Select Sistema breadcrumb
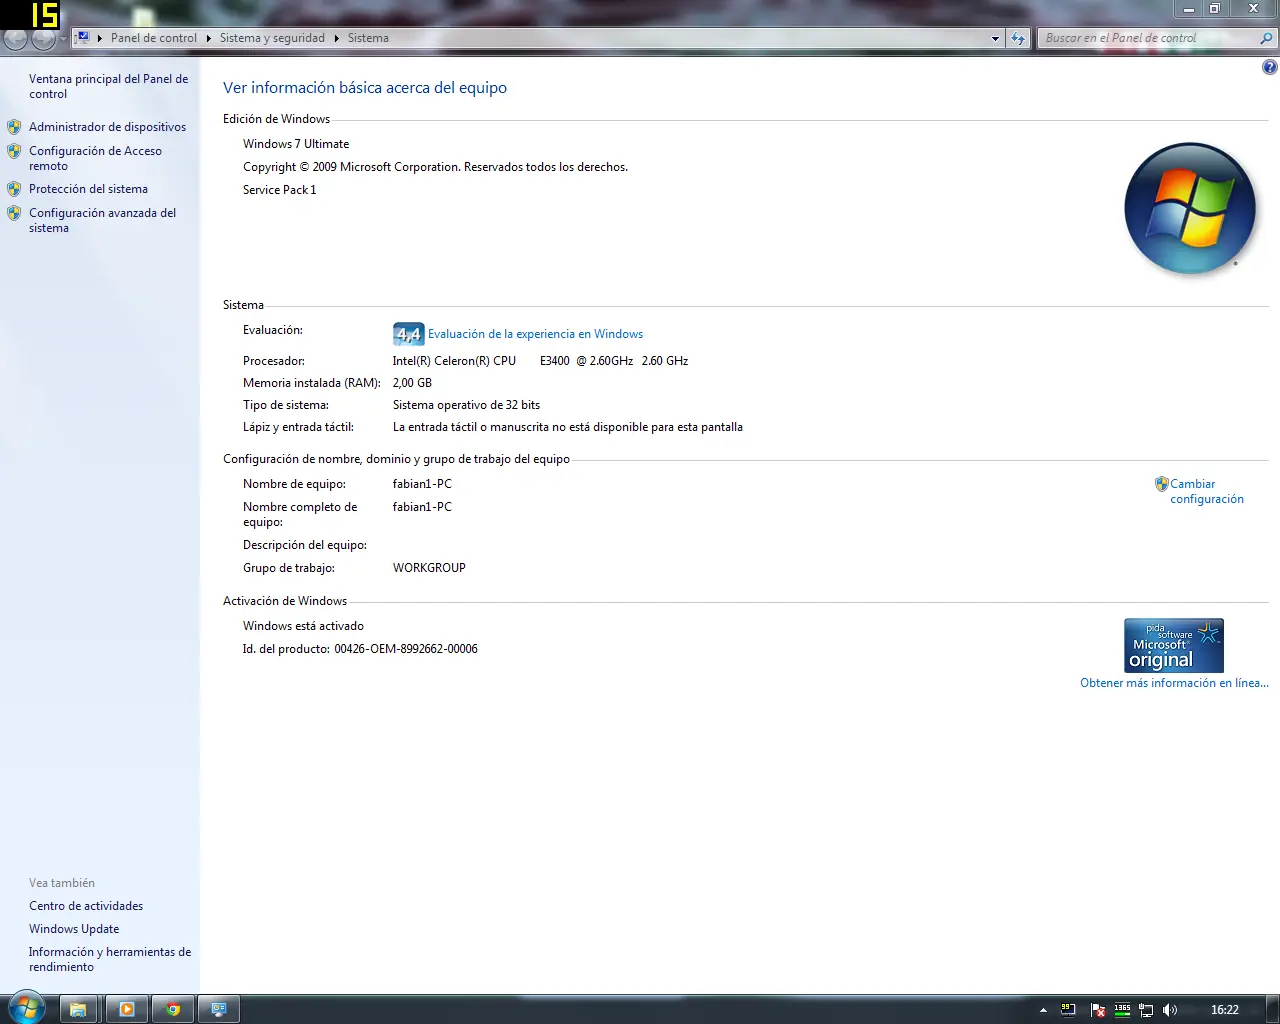The width and height of the screenshot is (1280, 1024). [368, 38]
